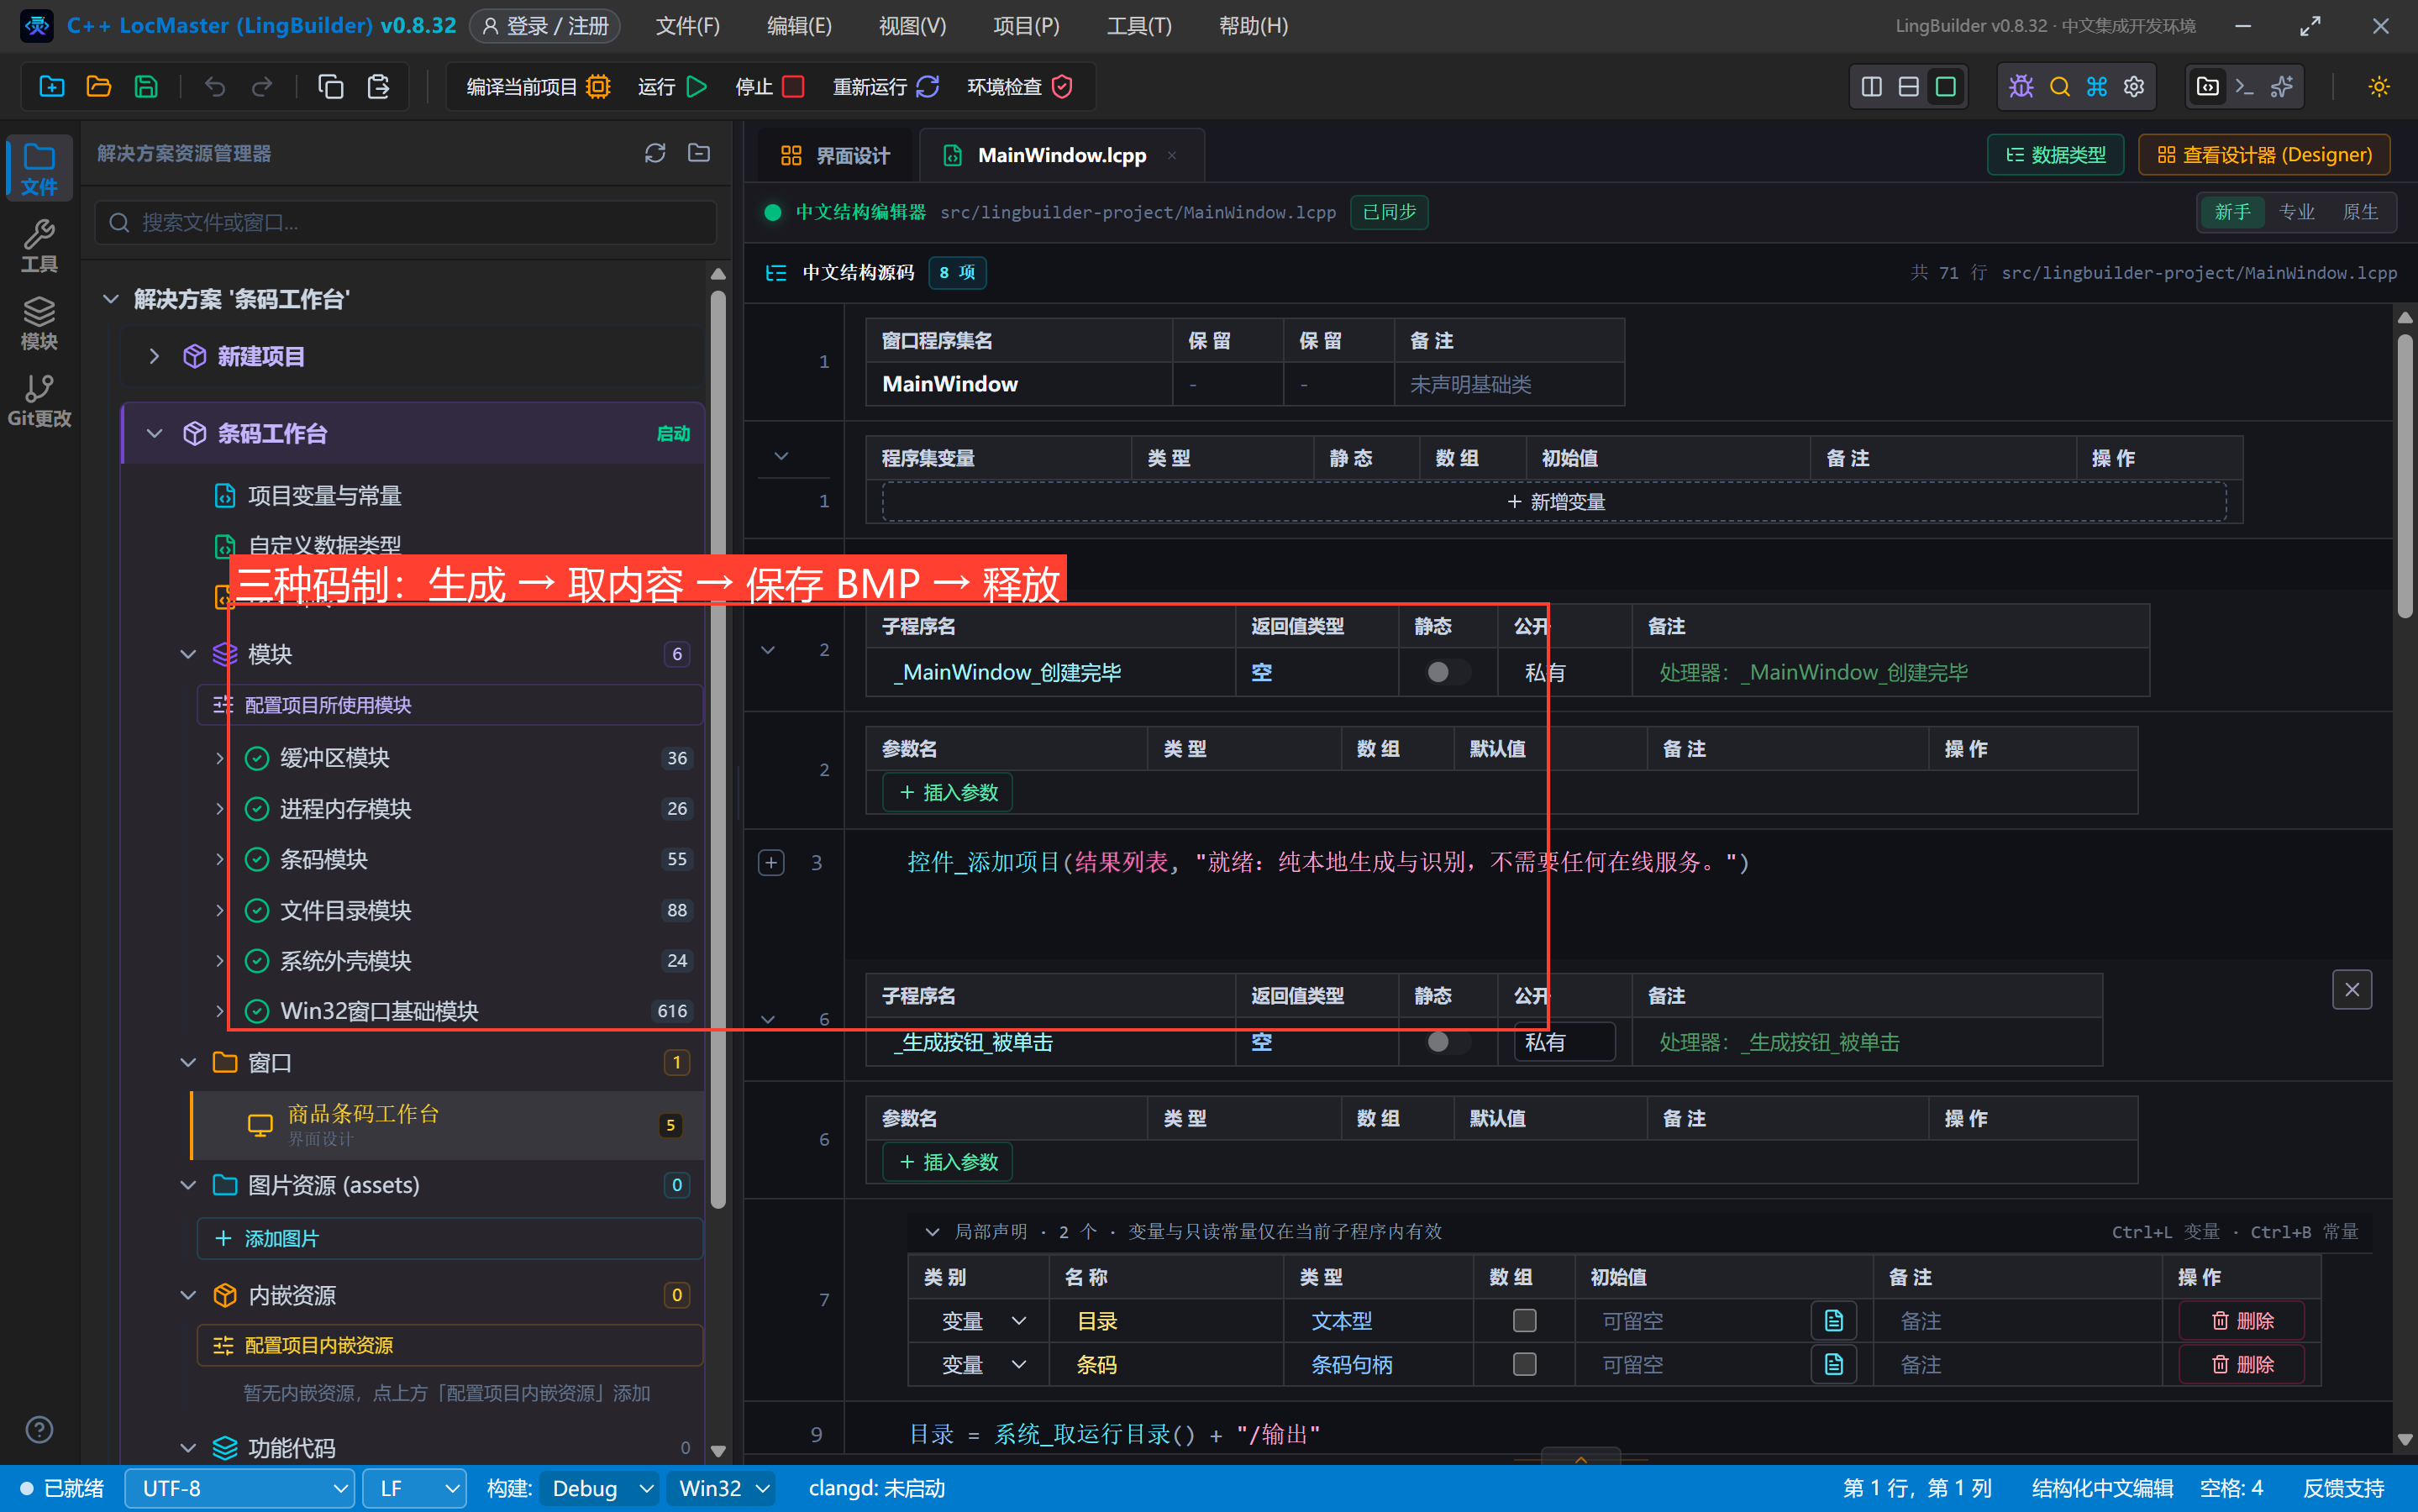Open the debug bug icon
This screenshot has width=2418, height=1512.
click(2021, 87)
